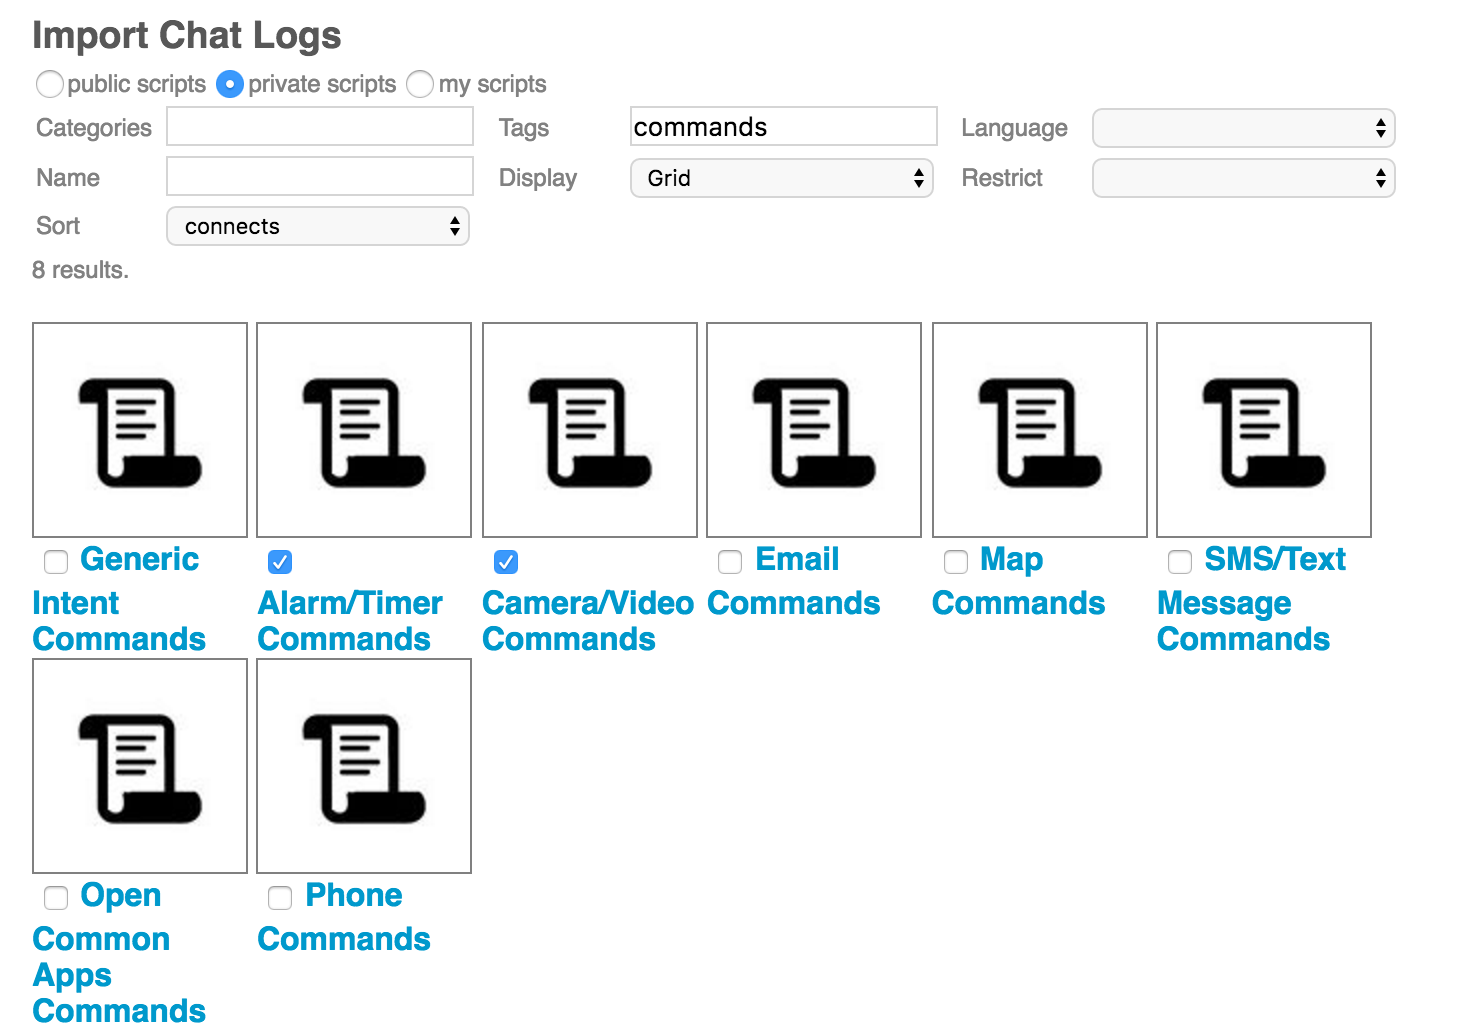This screenshot has height=1034, width=1474.
Task: Open the Generic Intent Commands script icon
Action: pyautogui.click(x=140, y=430)
